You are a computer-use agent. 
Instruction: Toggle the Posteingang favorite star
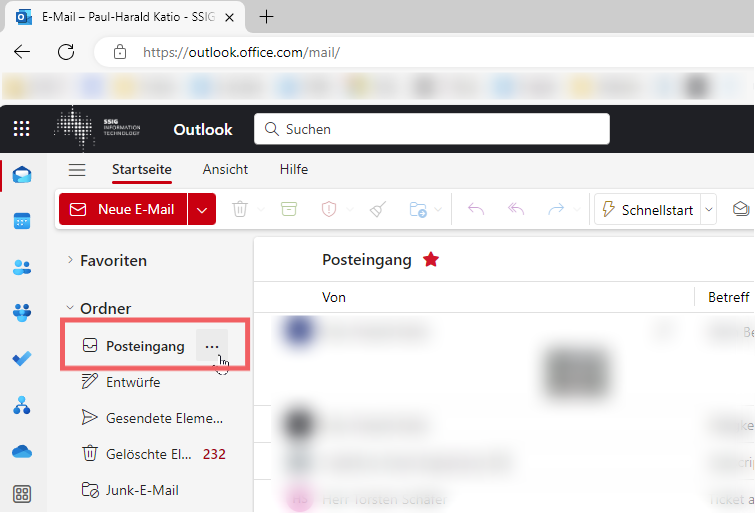tap(430, 260)
